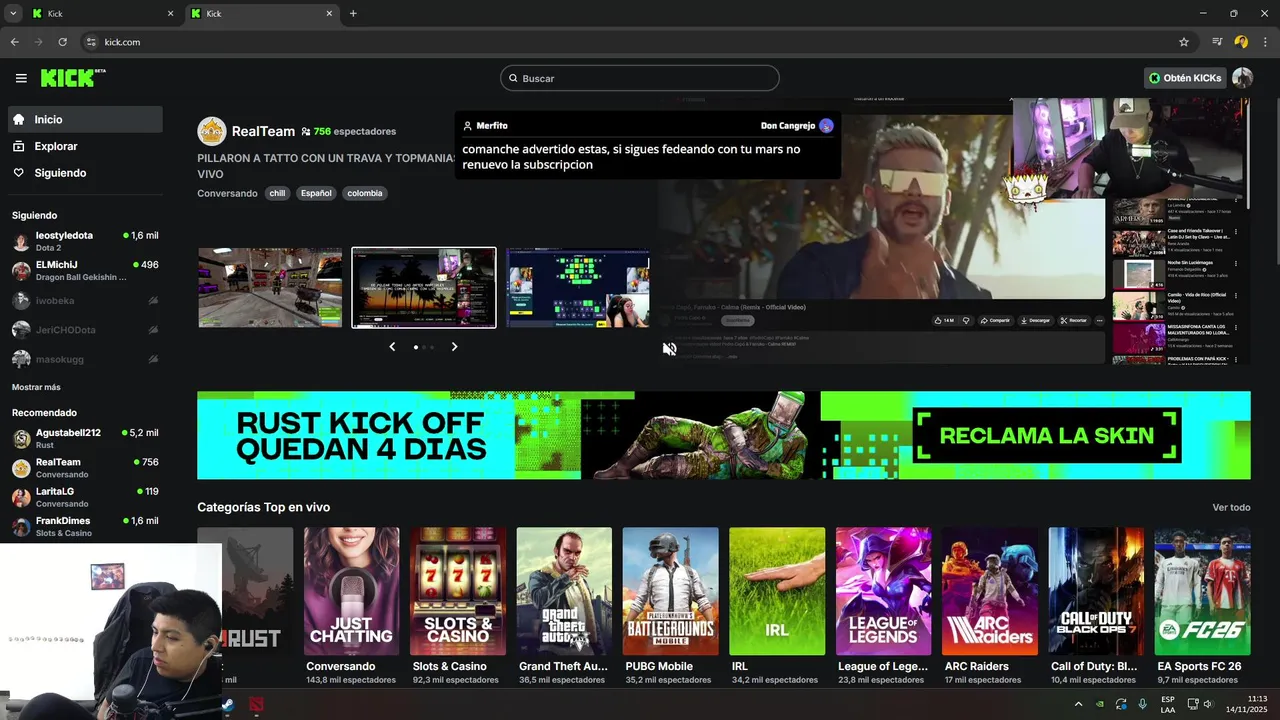Click the search magnifier icon

point(513,78)
